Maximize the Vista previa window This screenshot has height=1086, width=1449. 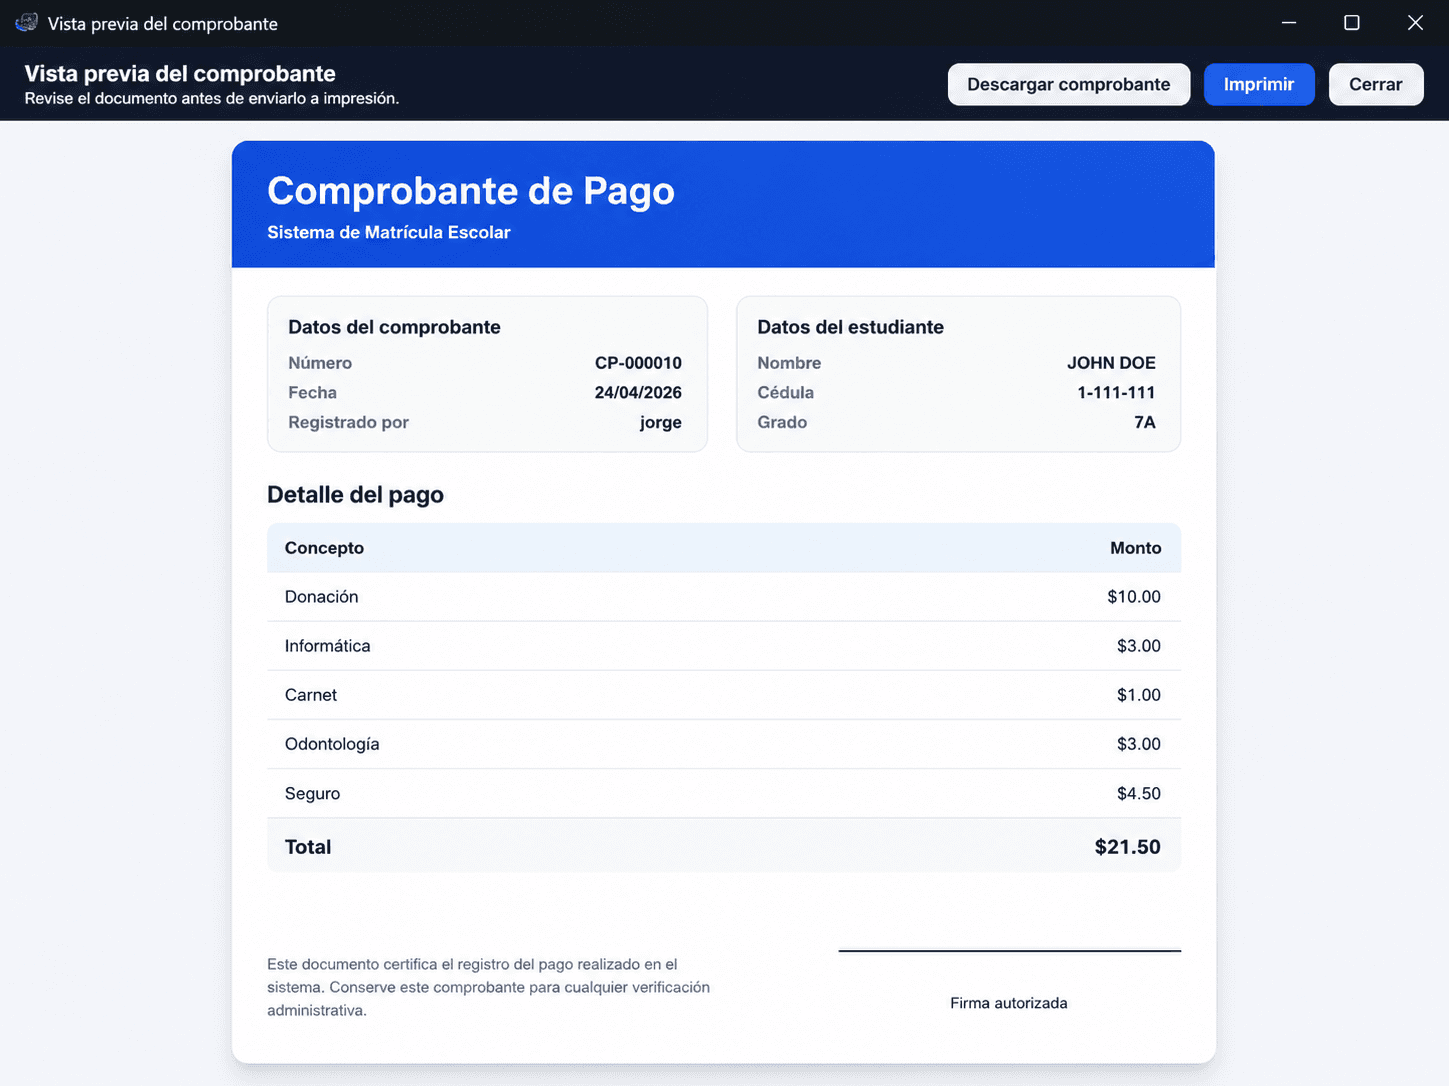click(x=1351, y=22)
